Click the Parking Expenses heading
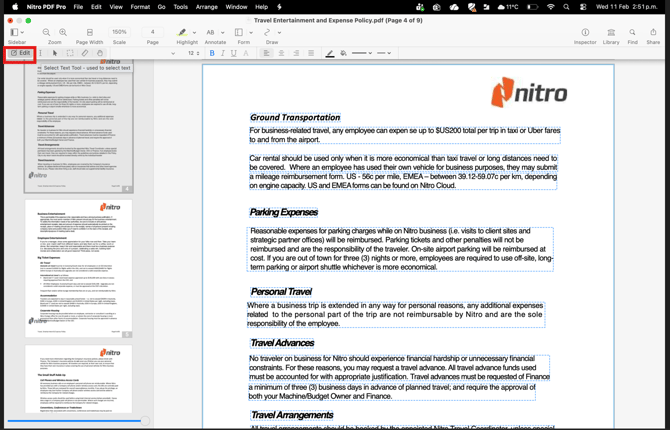Screen dimensions: 670x430 click(x=284, y=212)
